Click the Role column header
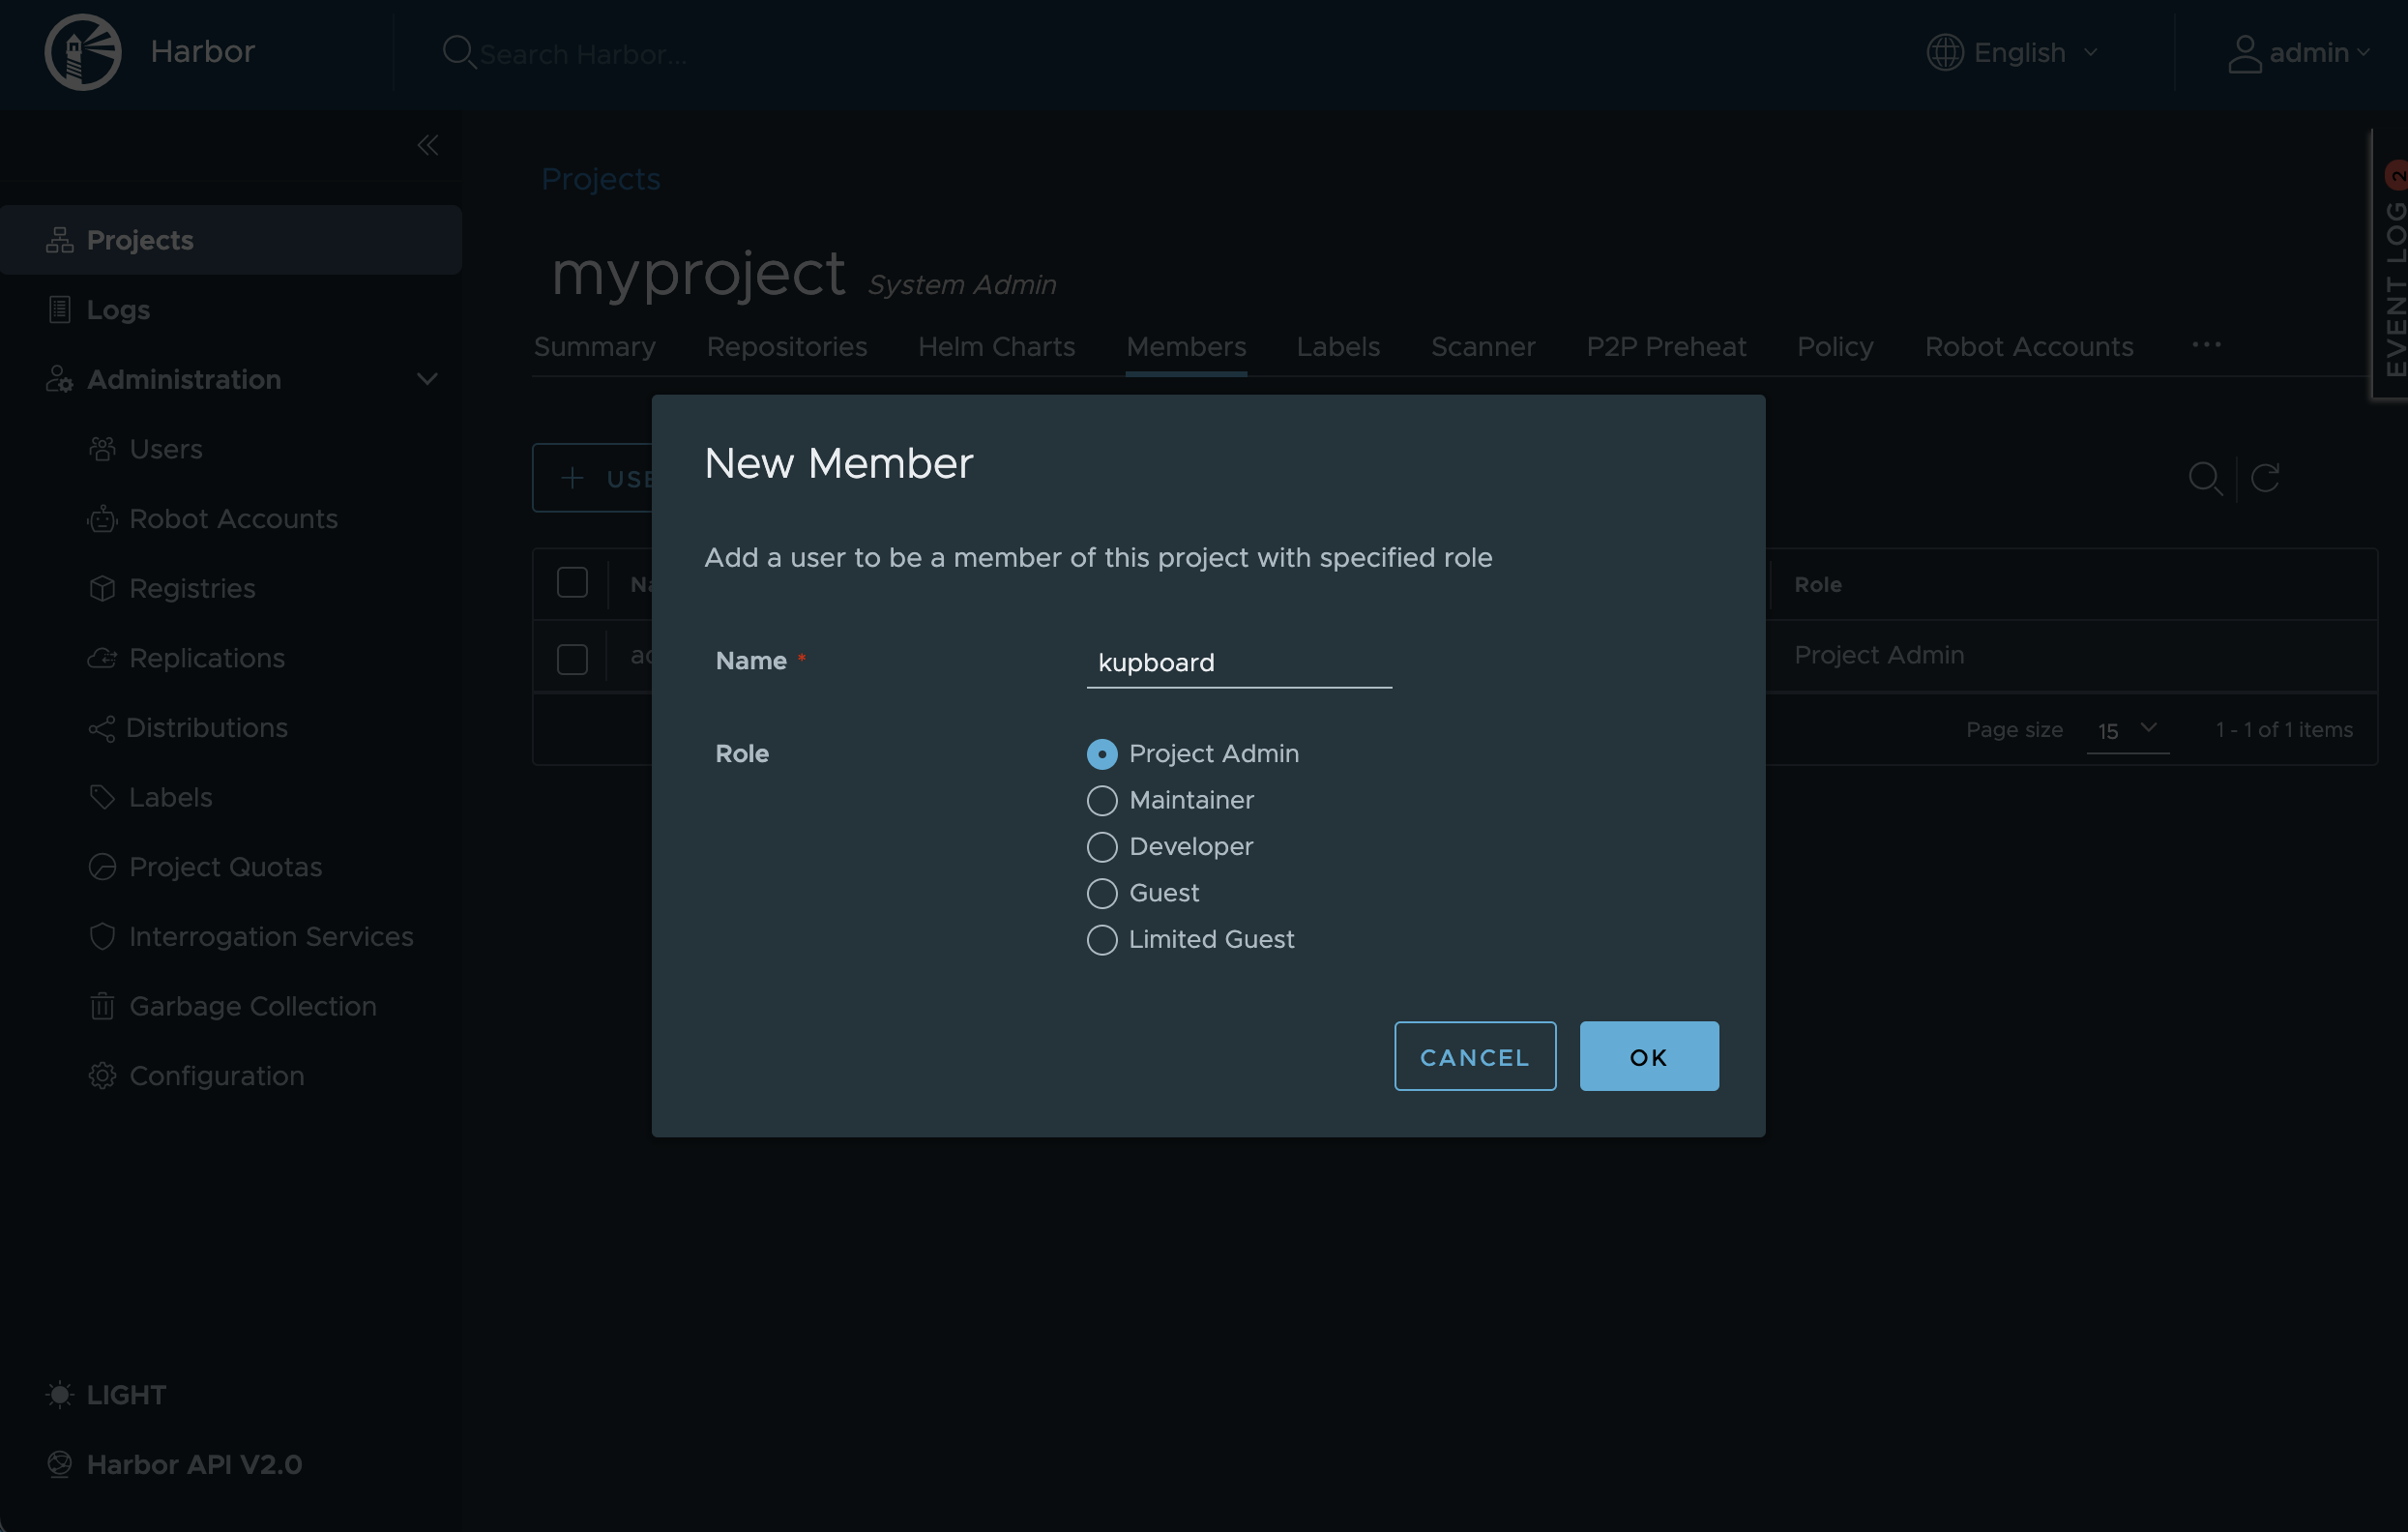Image resolution: width=2408 pixels, height=1532 pixels. (1817, 585)
